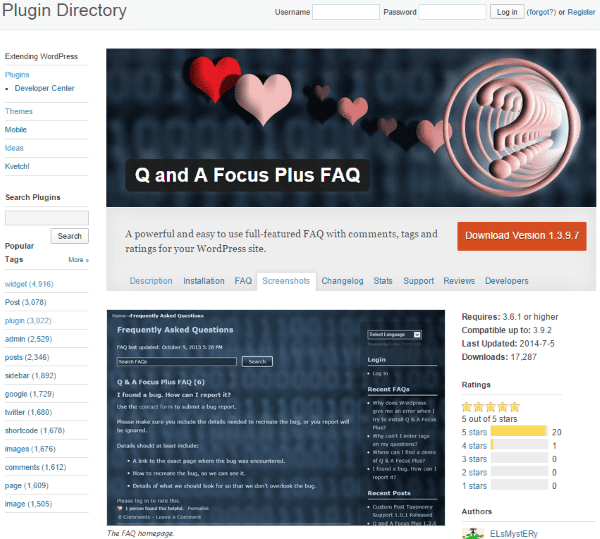Viewport: 600px width, 539px height.
Task: Focus the Password input field
Action: (x=453, y=12)
